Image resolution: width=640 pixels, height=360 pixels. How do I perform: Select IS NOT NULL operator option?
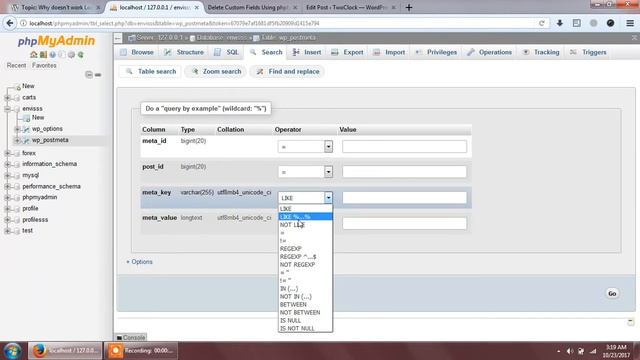[x=305, y=328]
